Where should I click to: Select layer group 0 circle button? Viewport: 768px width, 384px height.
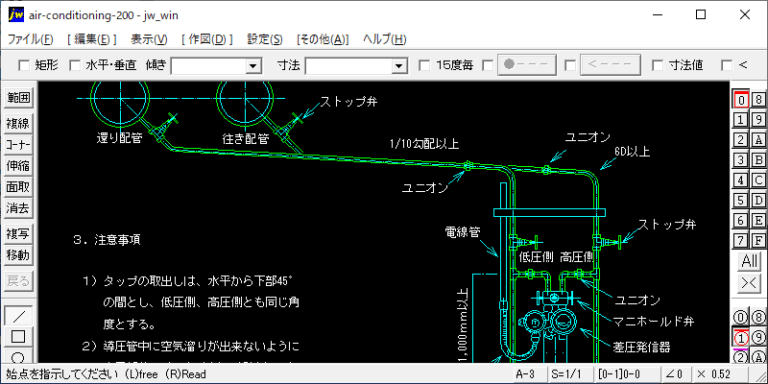(x=741, y=317)
